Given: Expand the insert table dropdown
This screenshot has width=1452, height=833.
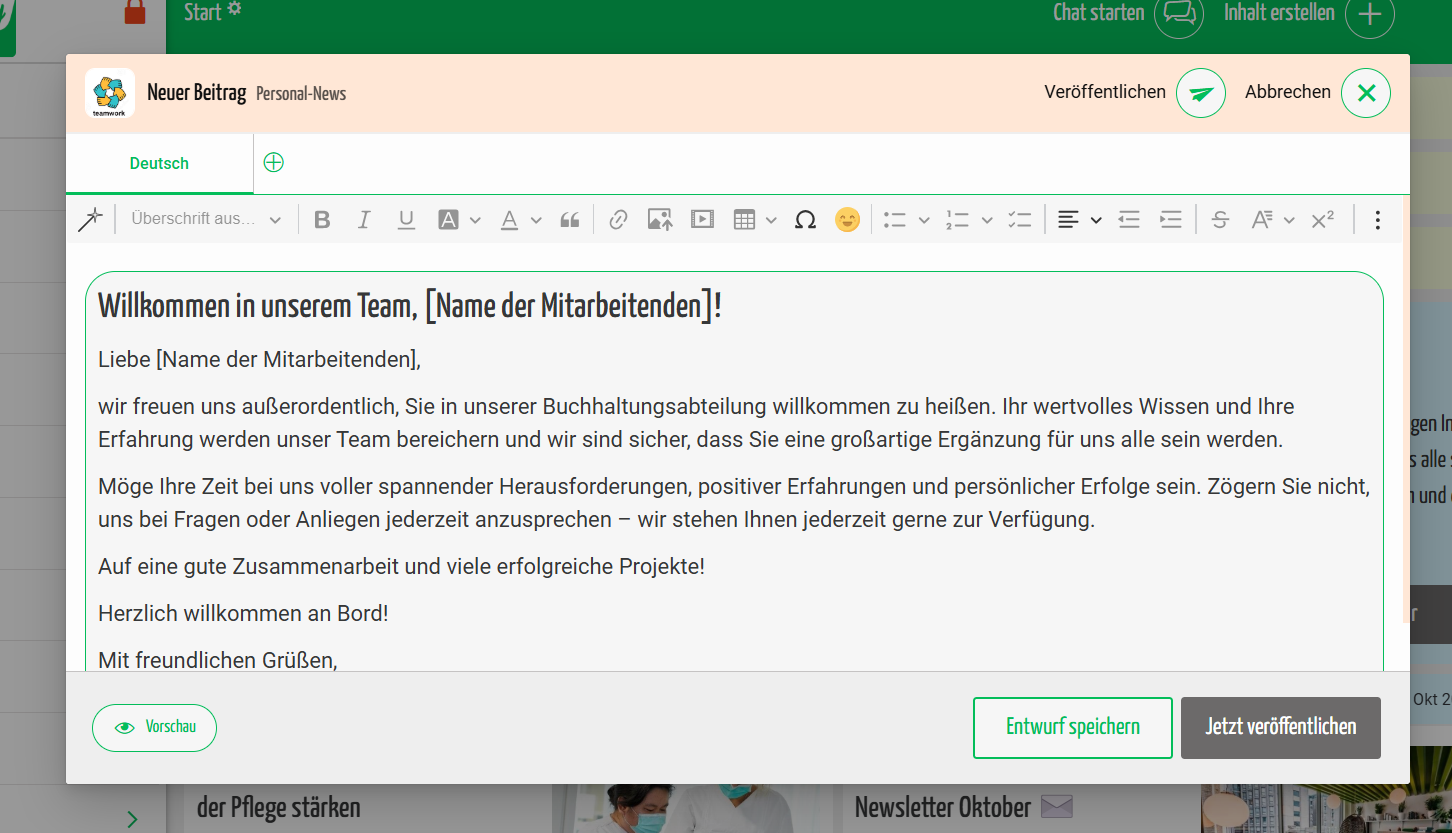Looking at the screenshot, I should click(771, 220).
